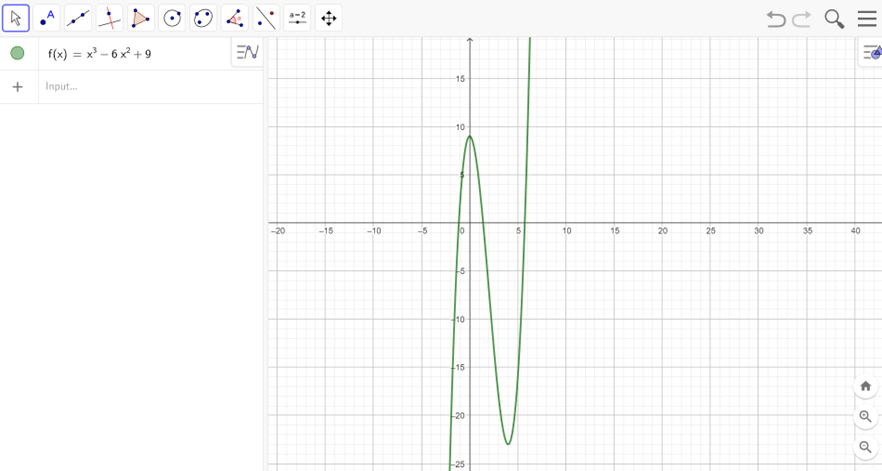
Task: Select the Ellipse tool
Action: point(203,18)
